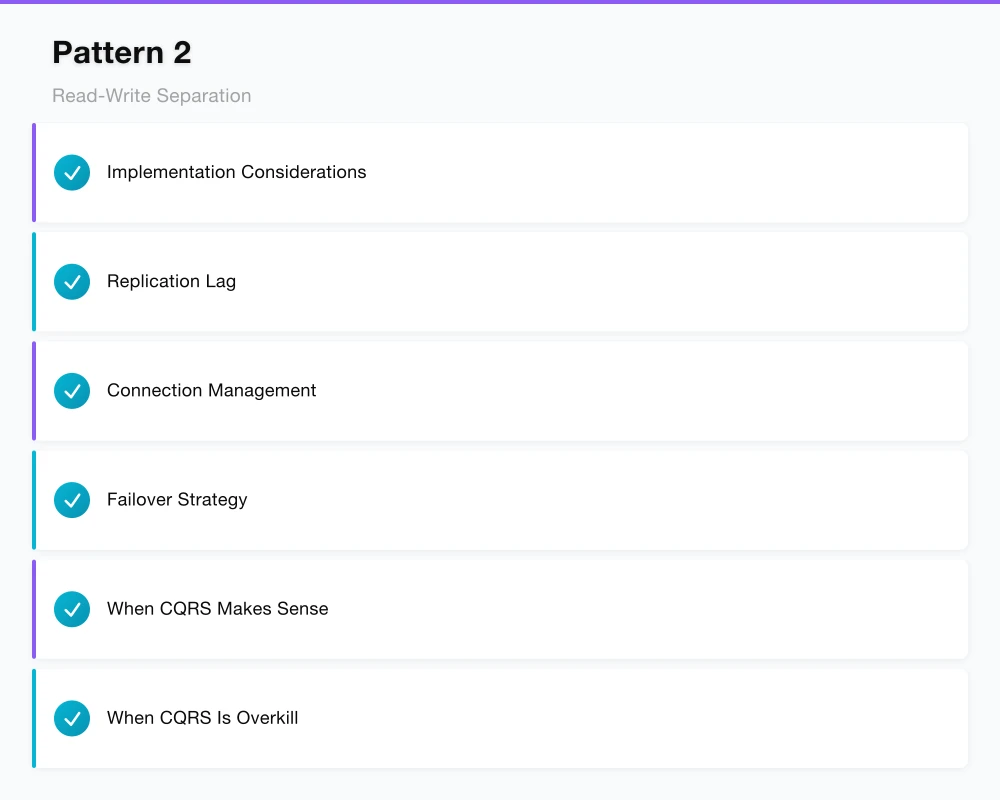The image size is (1000, 800).
Task: Click the teal accent bar of Failover Strategy card
Action: click(x=34, y=500)
